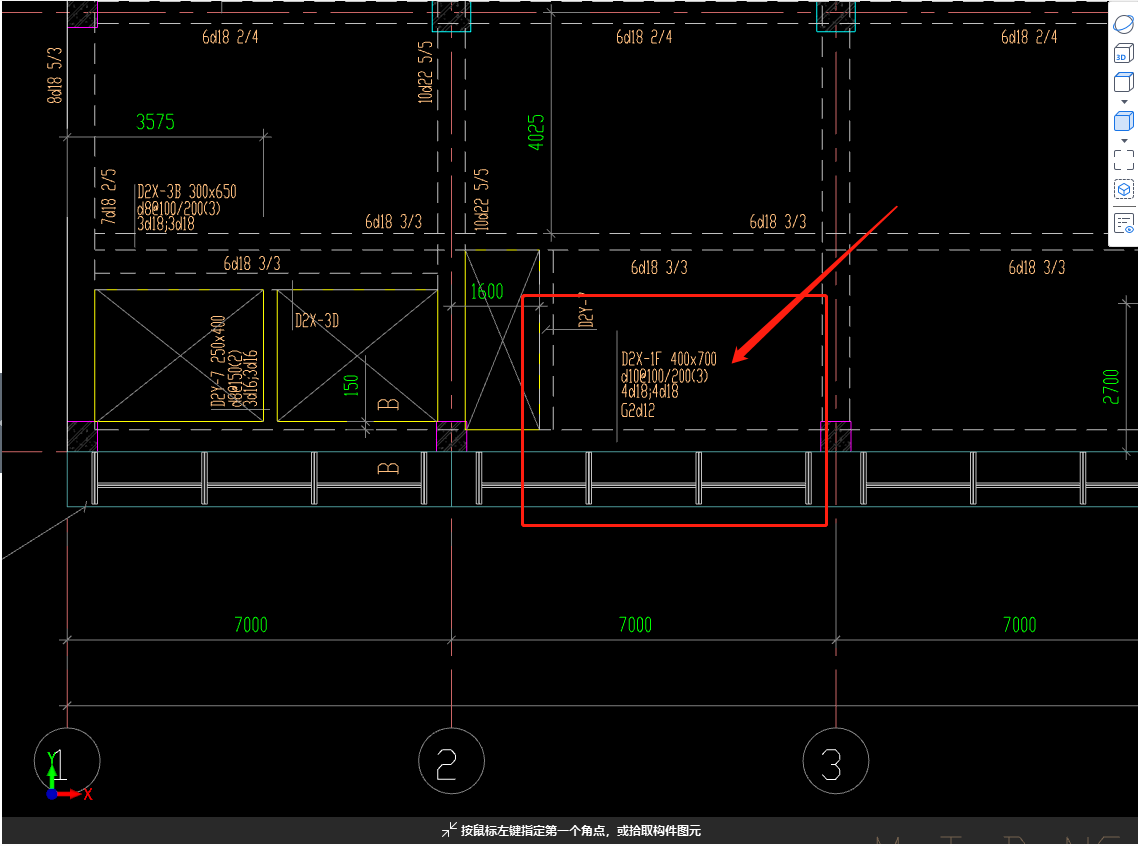
Task: Select the yellow crossed opening containing D2X-3D
Action: click(x=357, y=356)
